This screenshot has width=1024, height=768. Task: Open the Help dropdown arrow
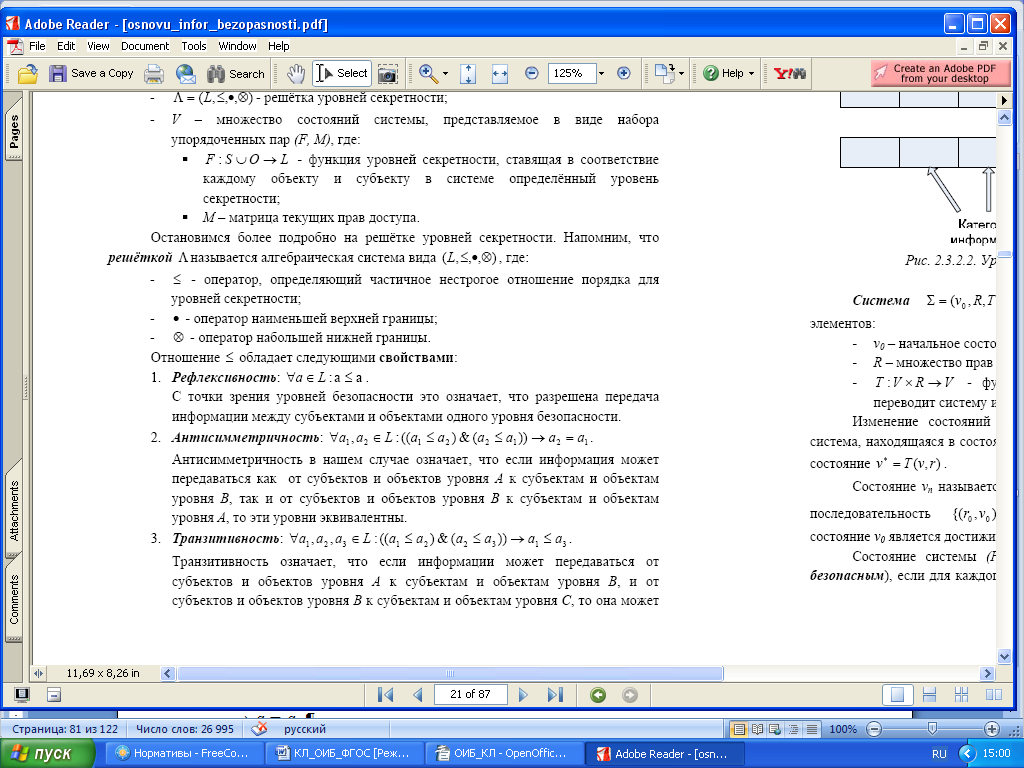pyautogui.click(x=751, y=74)
